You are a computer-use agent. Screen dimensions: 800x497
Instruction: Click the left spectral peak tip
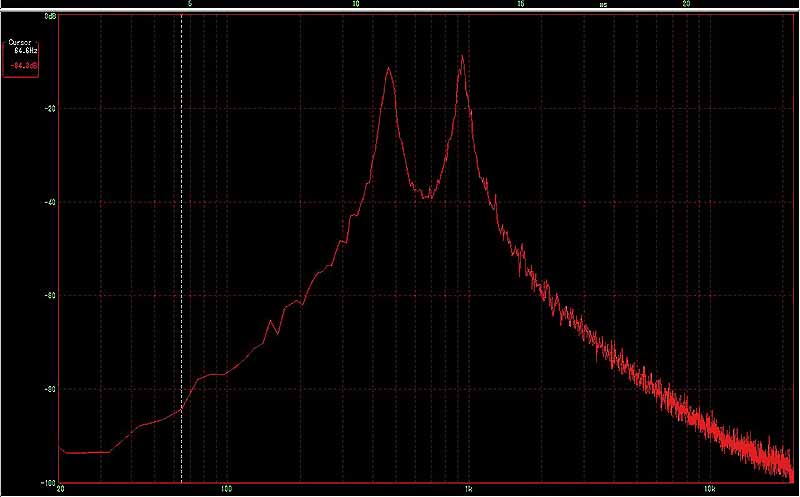coord(388,68)
